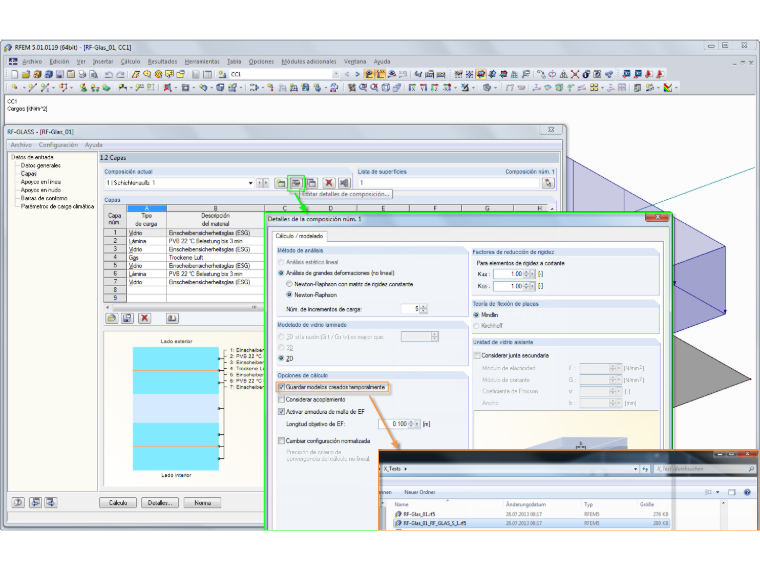Open the file explorer view options dropdown
Viewport: 760px width, 570px height.
(718, 492)
